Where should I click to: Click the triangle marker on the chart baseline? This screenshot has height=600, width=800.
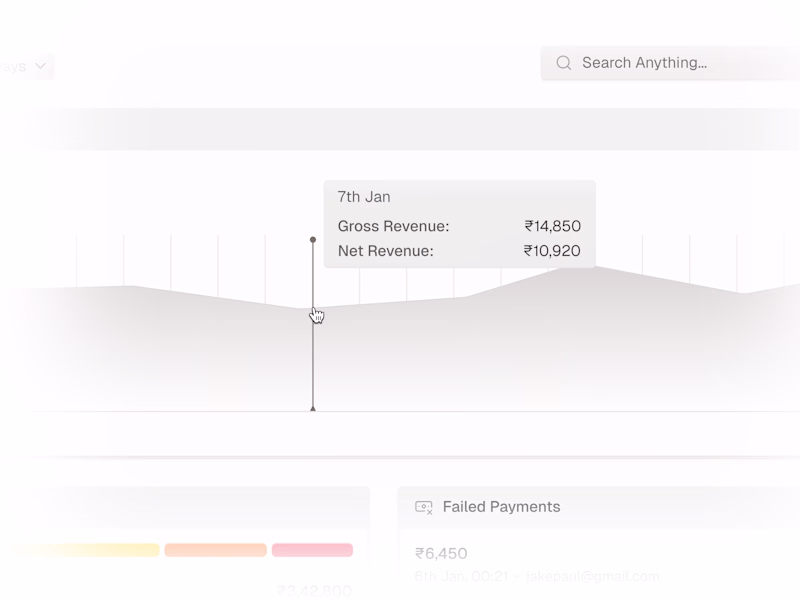(x=313, y=408)
